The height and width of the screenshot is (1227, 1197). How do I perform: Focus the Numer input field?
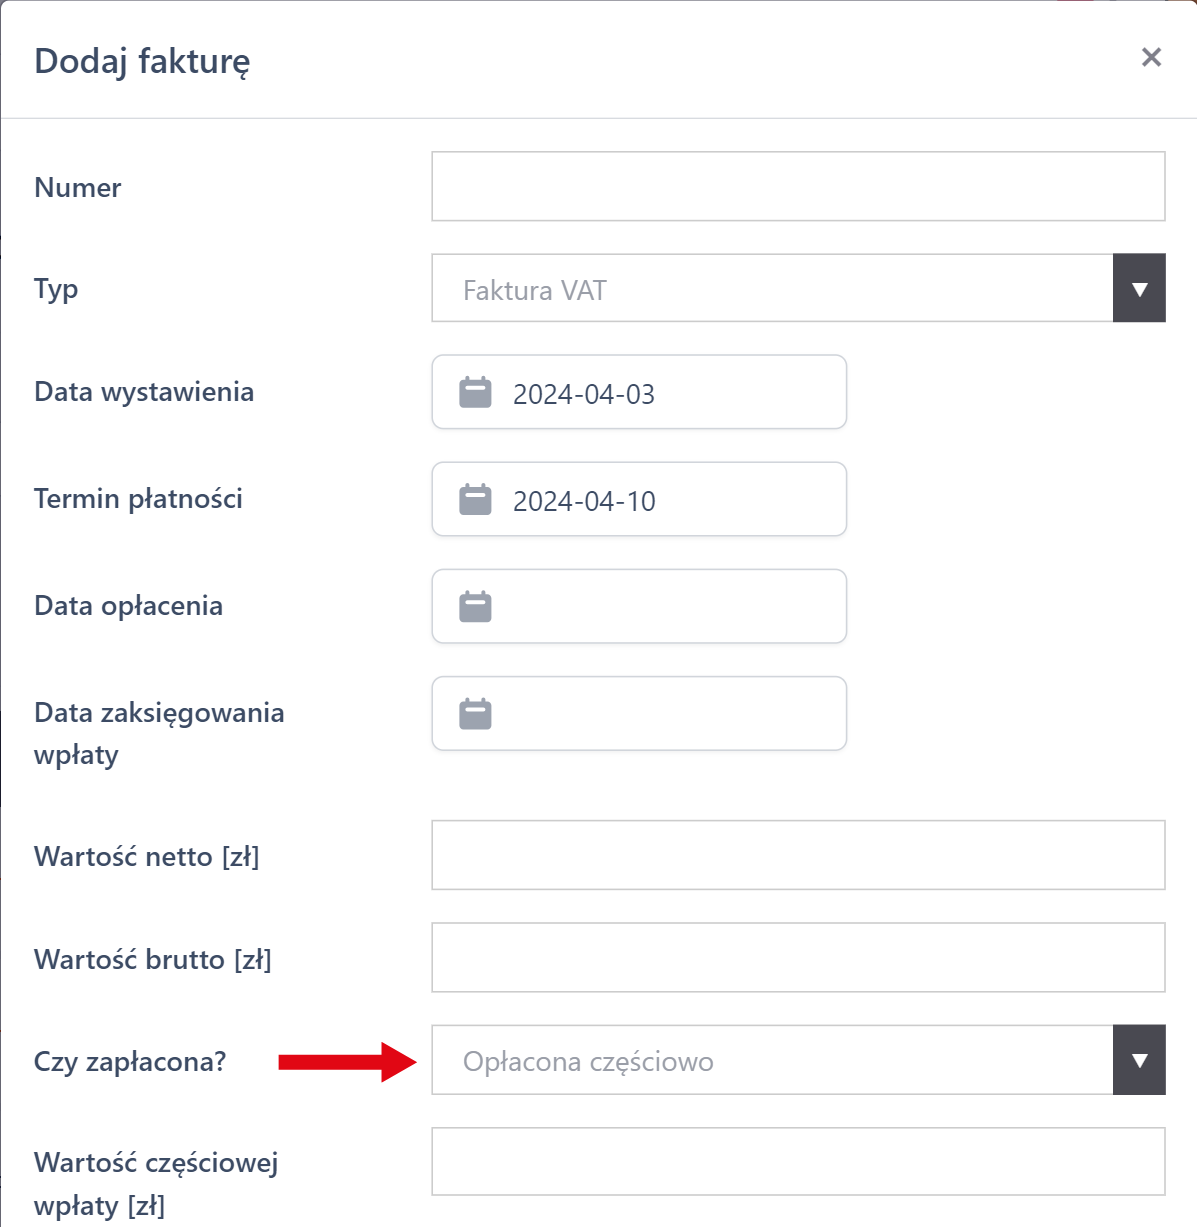click(x=798, y=187)
